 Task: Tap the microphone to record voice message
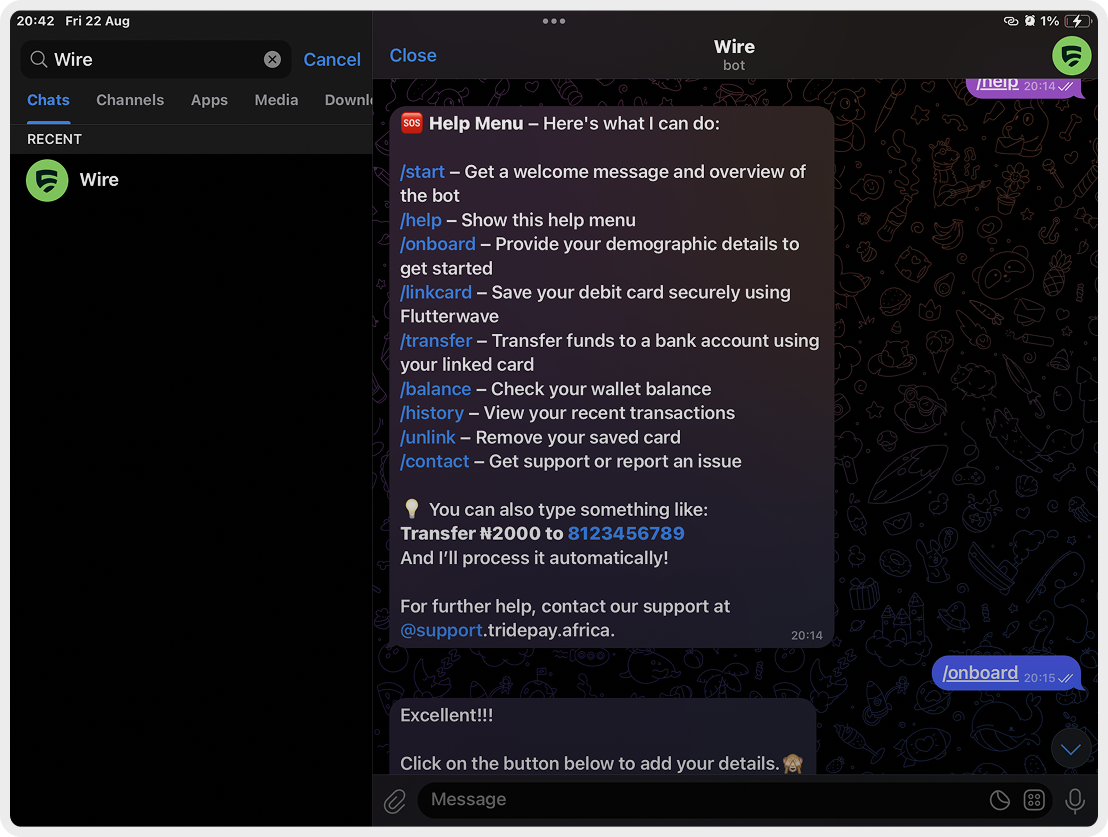1074,800
